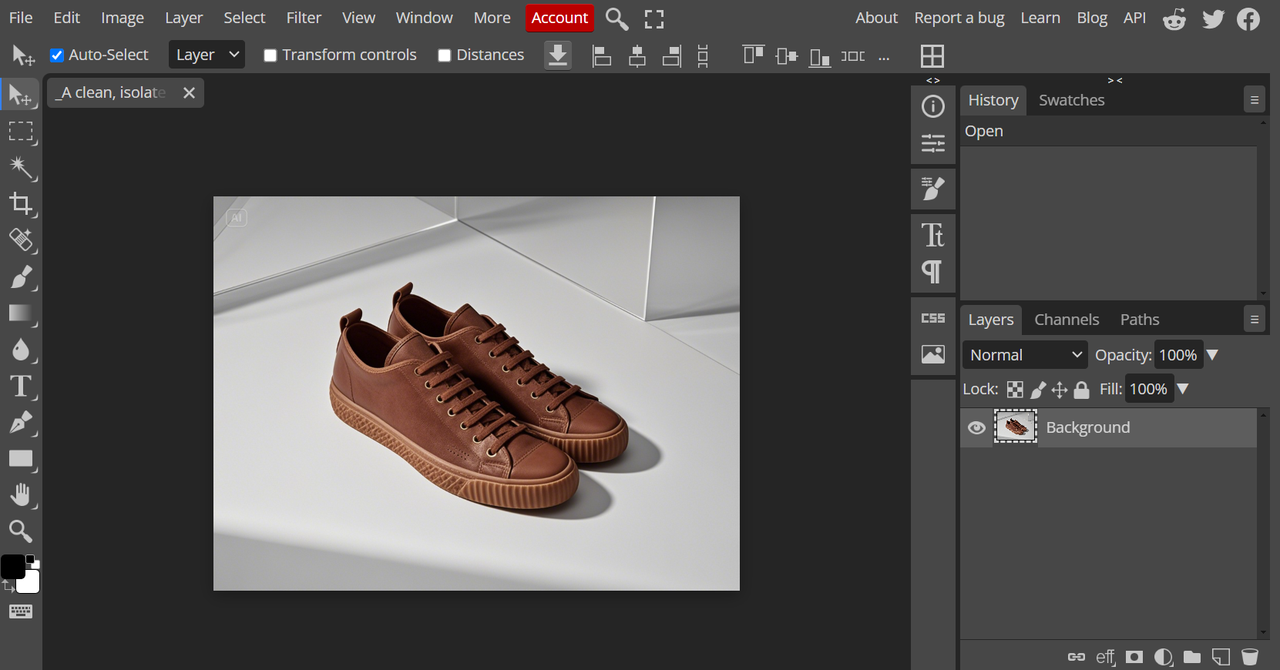Switch to the Swatches tab
1280x670 pixels.
coord(1072,100)
